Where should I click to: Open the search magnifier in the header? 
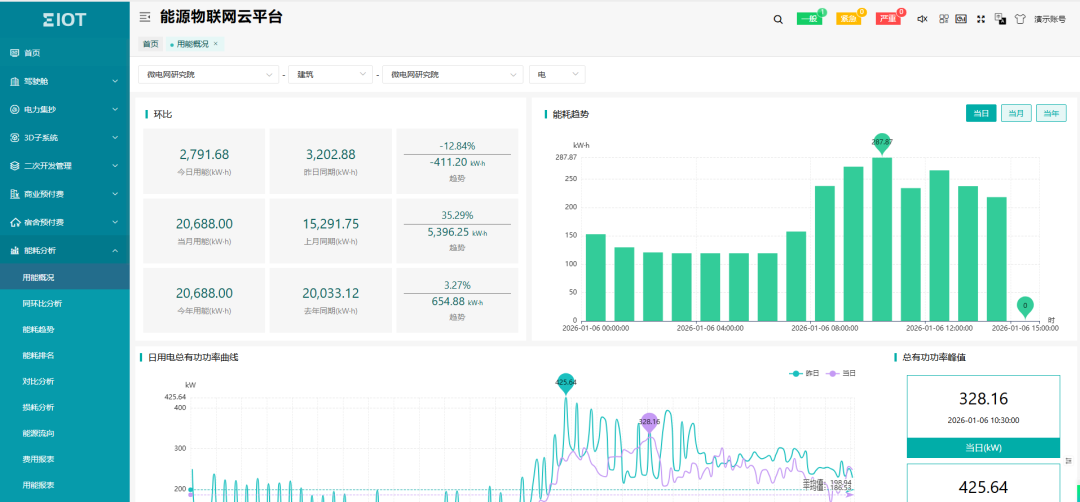click(x=778, y=18)
